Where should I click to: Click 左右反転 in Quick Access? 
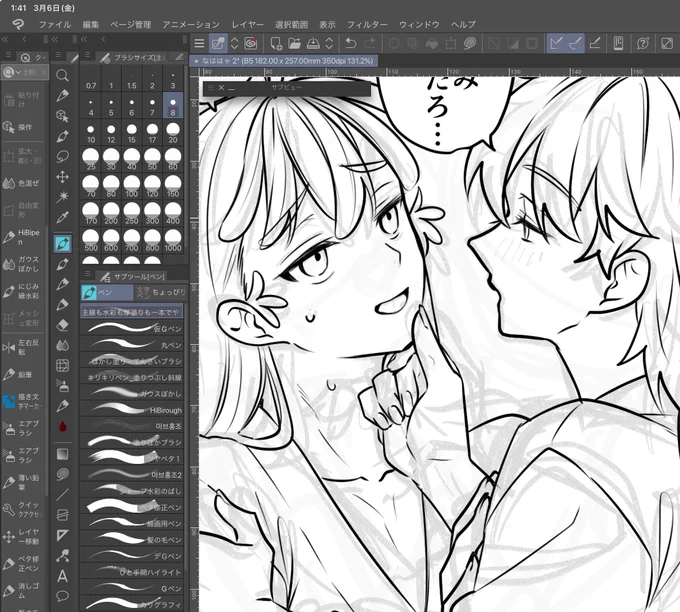(23, 347)
